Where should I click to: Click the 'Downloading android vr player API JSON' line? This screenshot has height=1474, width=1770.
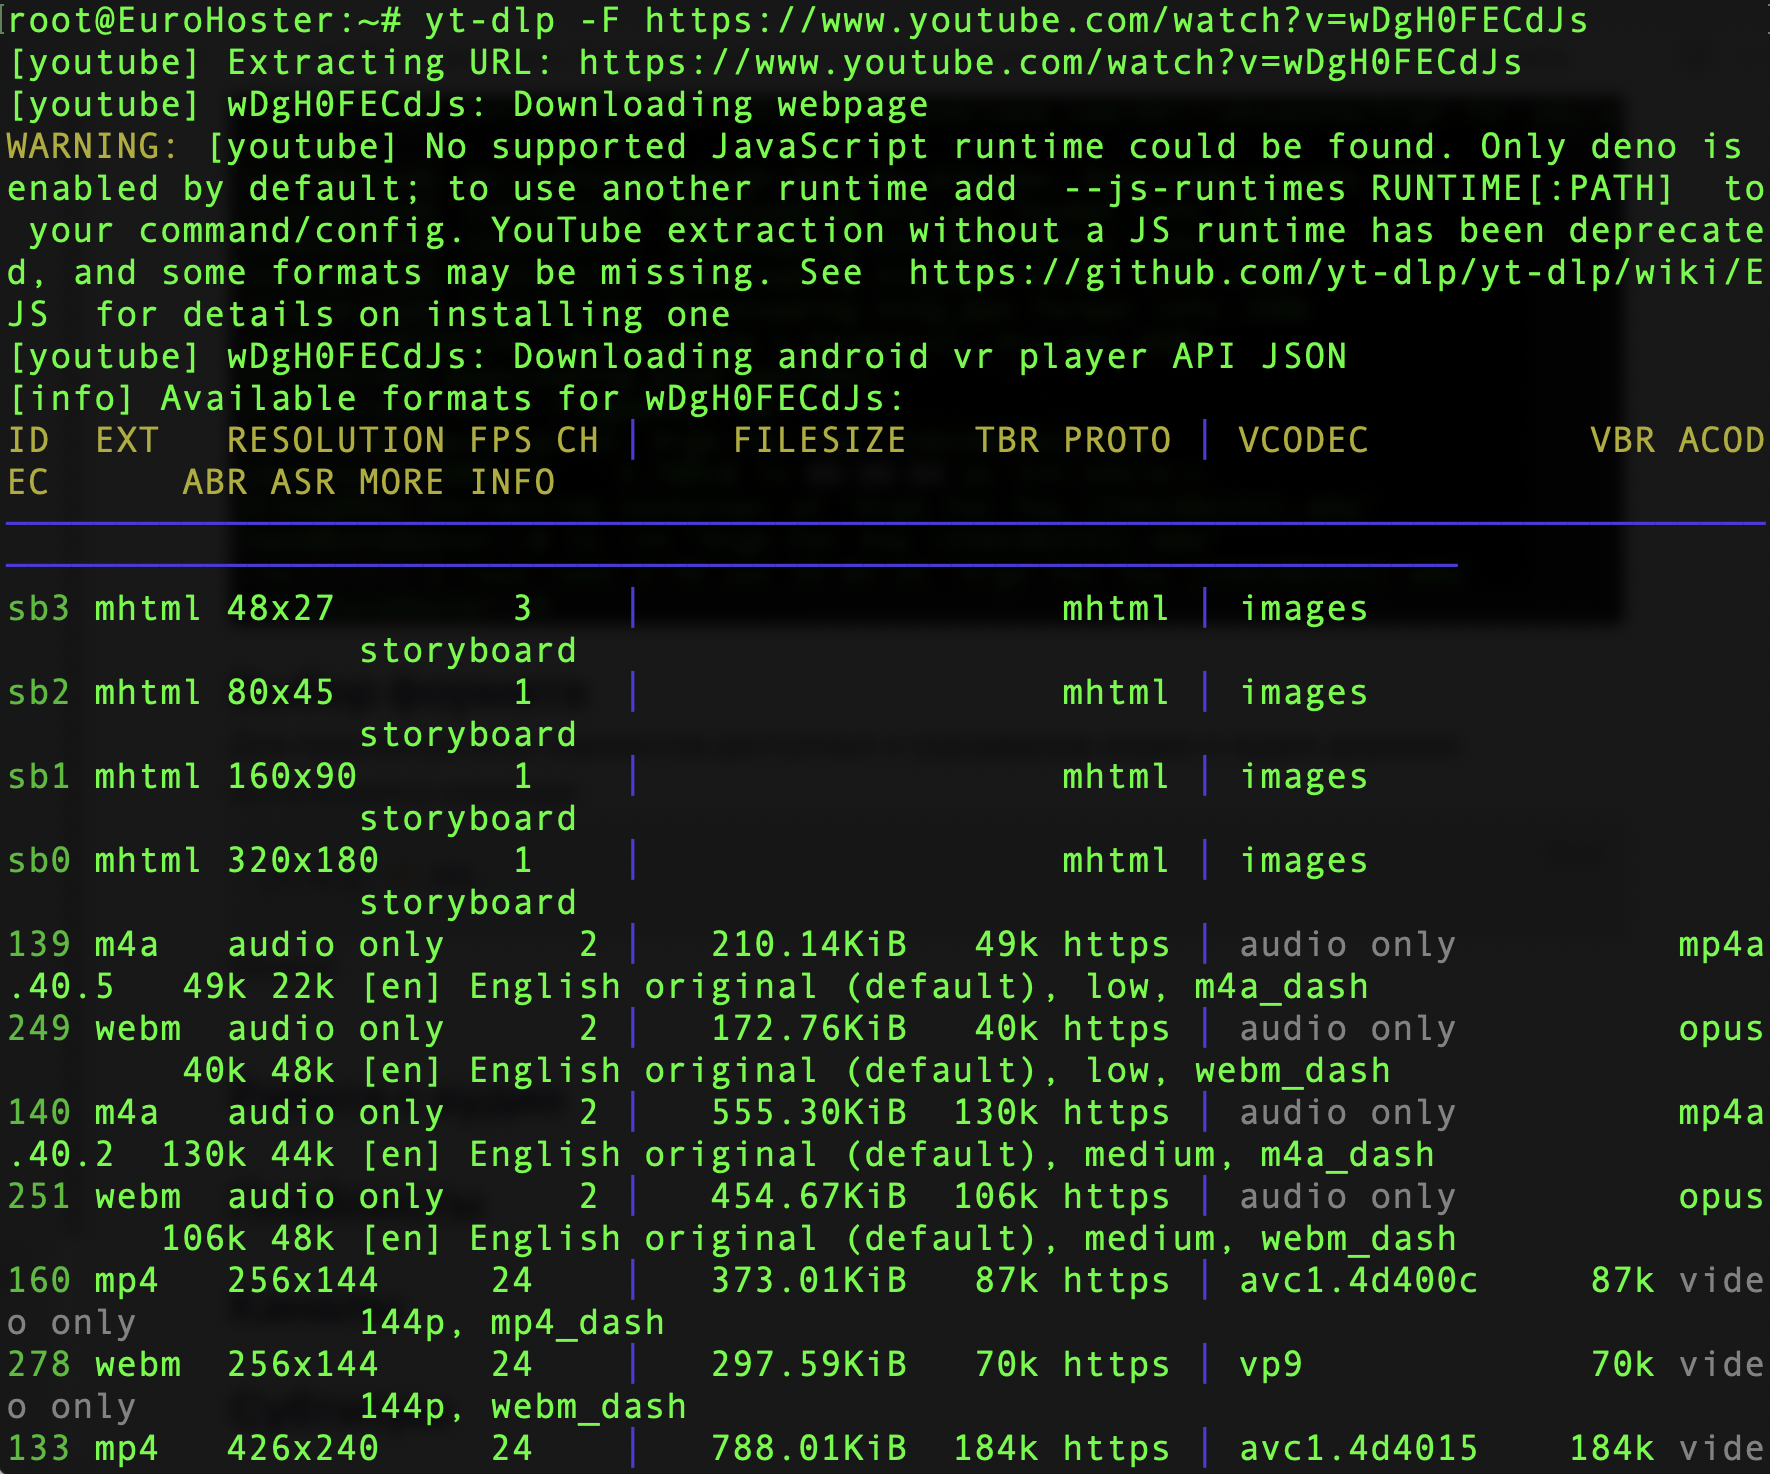[x=678, y=356]
